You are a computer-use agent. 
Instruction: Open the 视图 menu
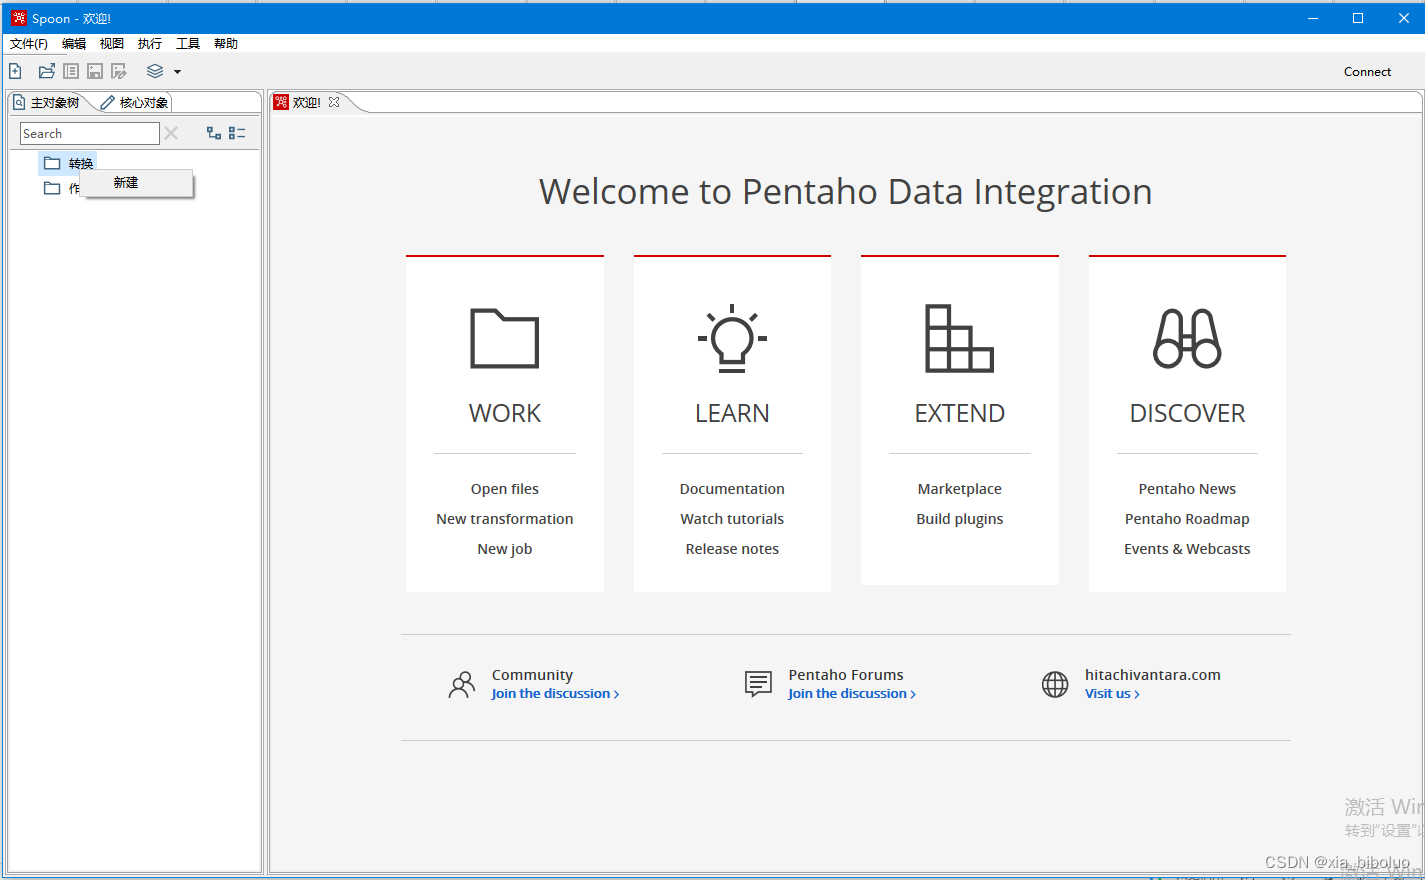coord(112,43)
